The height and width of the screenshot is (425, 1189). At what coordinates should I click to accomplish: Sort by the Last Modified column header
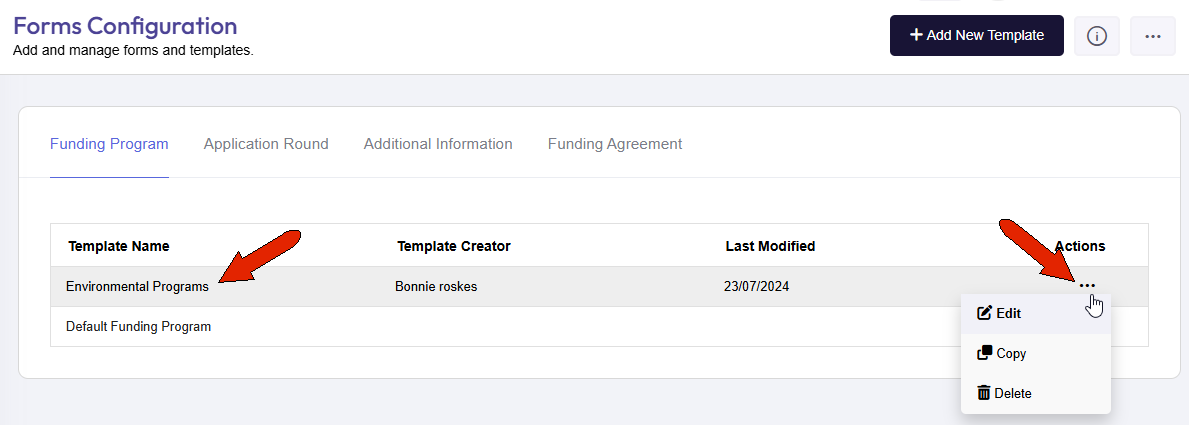point(770,246)
